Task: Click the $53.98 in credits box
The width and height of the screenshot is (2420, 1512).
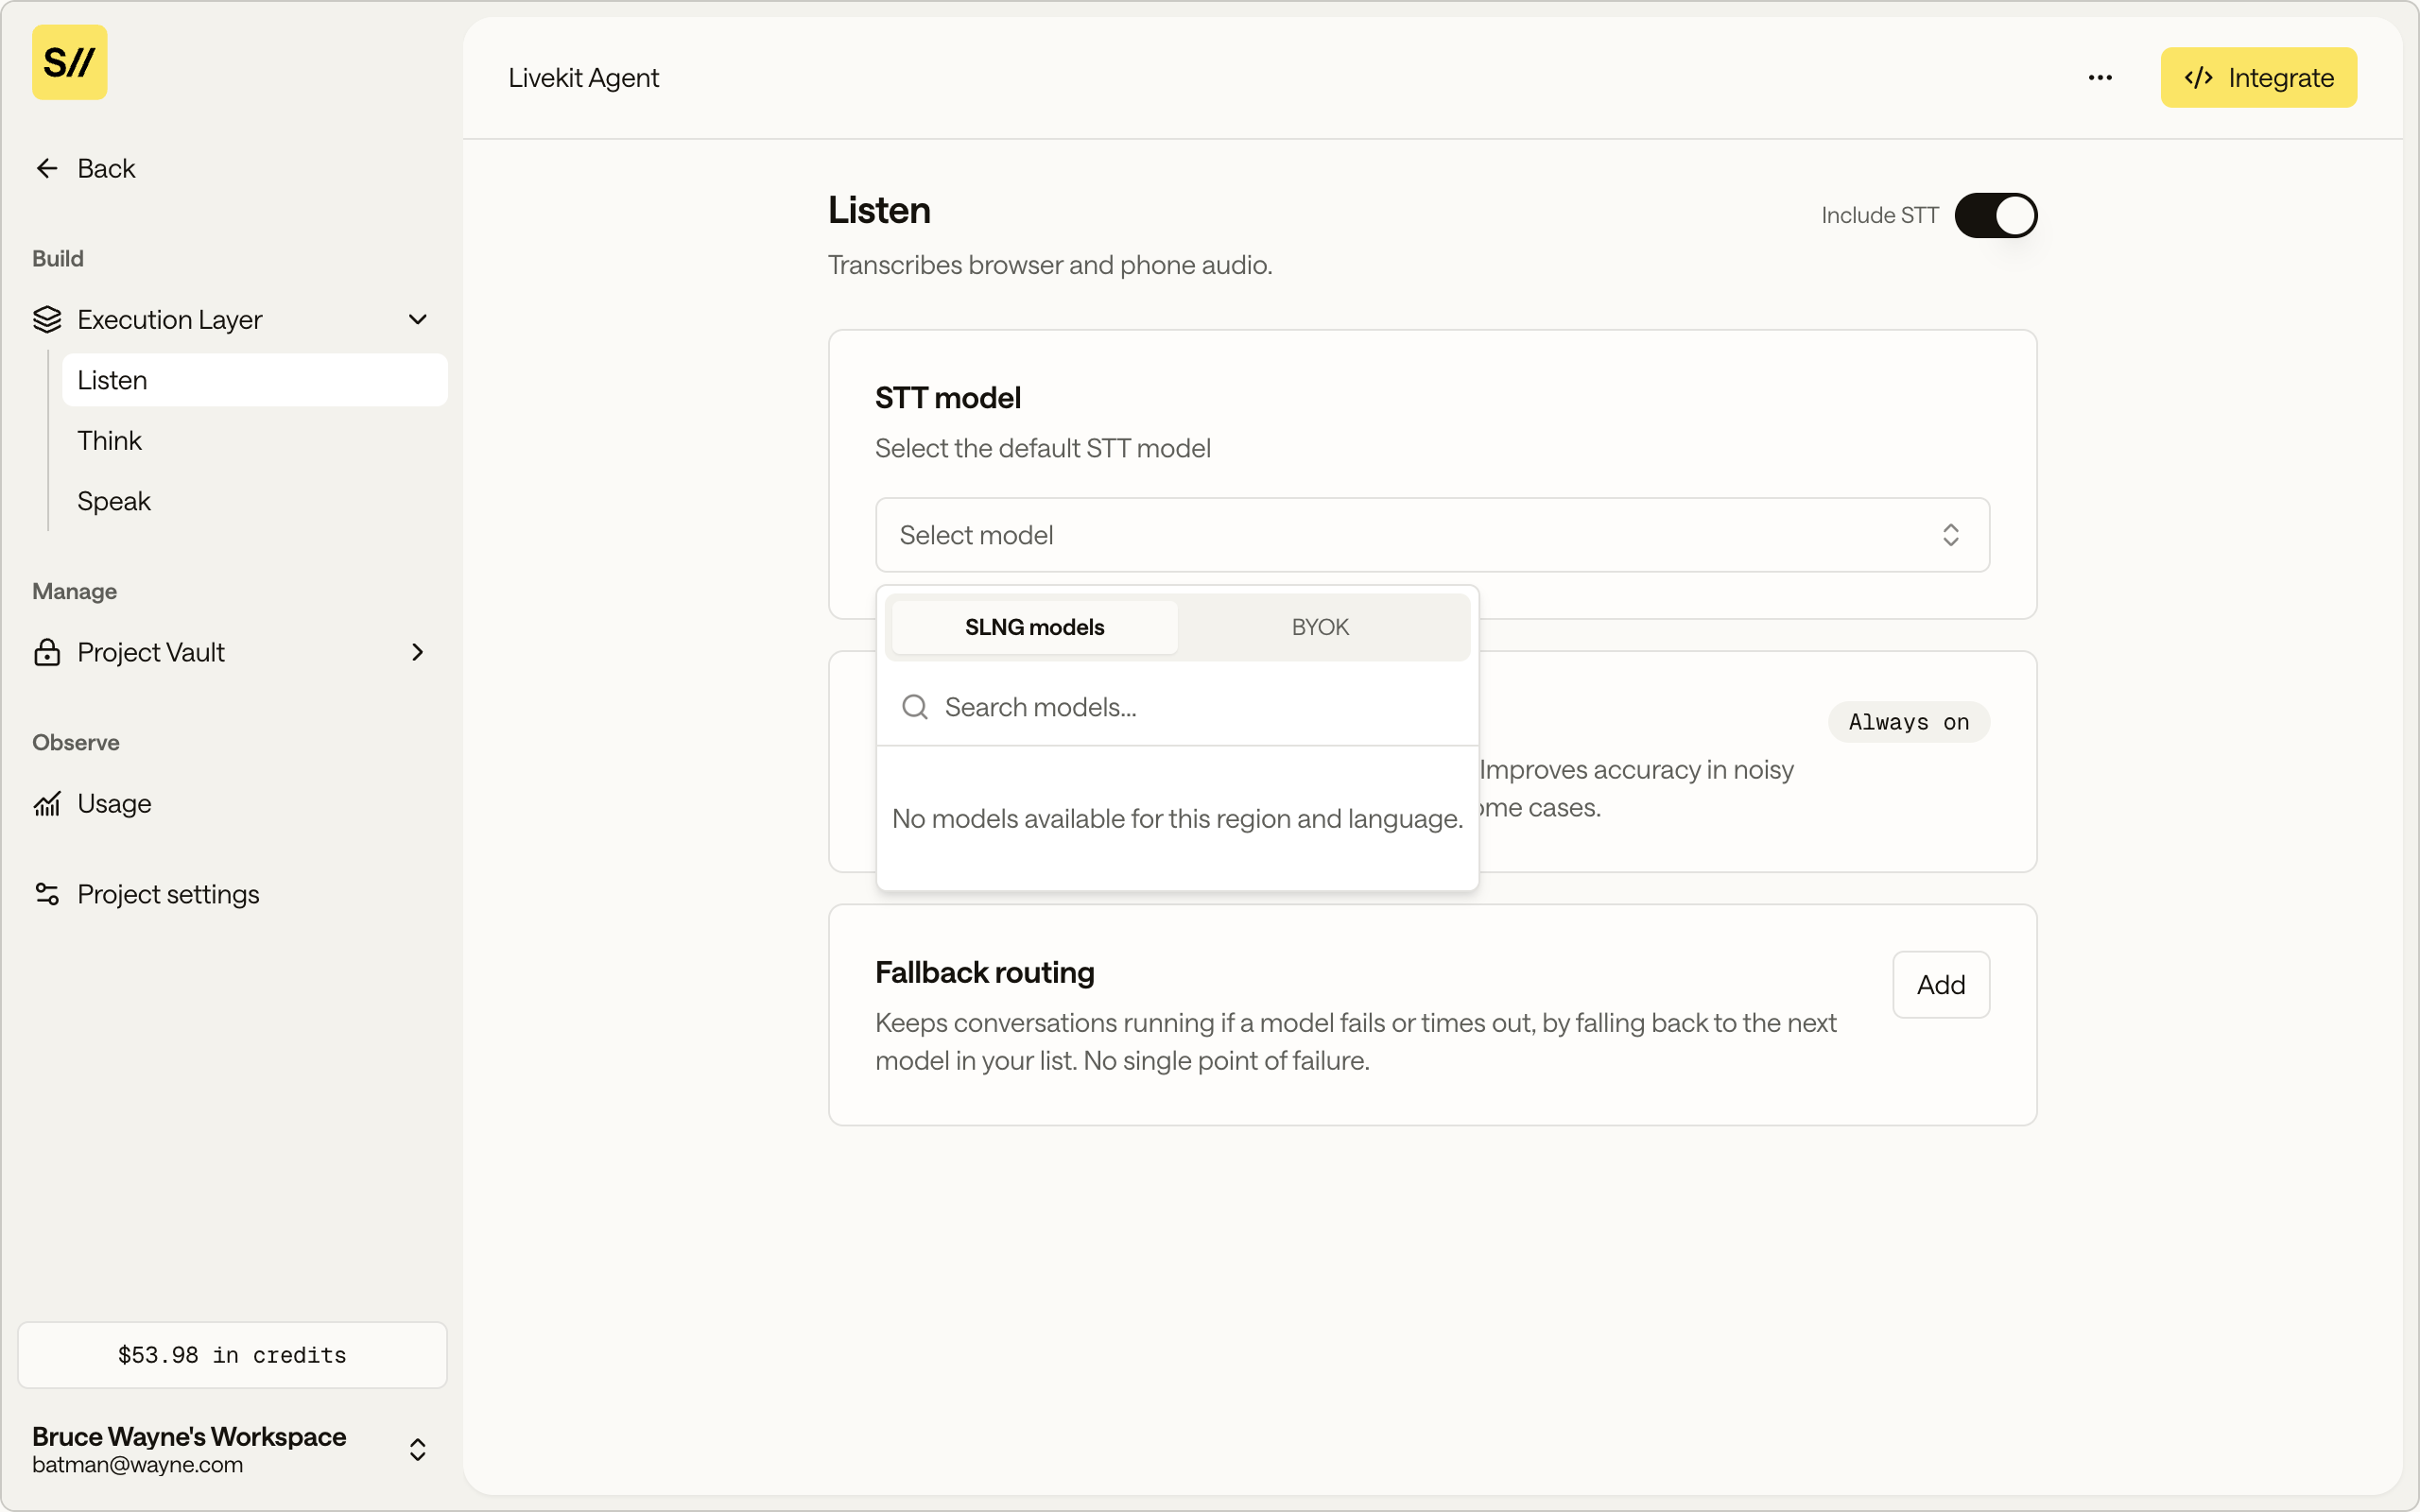Action: click(232, 1355)
